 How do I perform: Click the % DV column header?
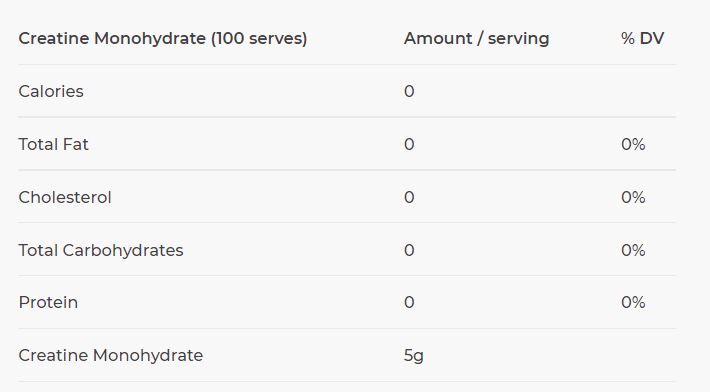click(643, 38)
